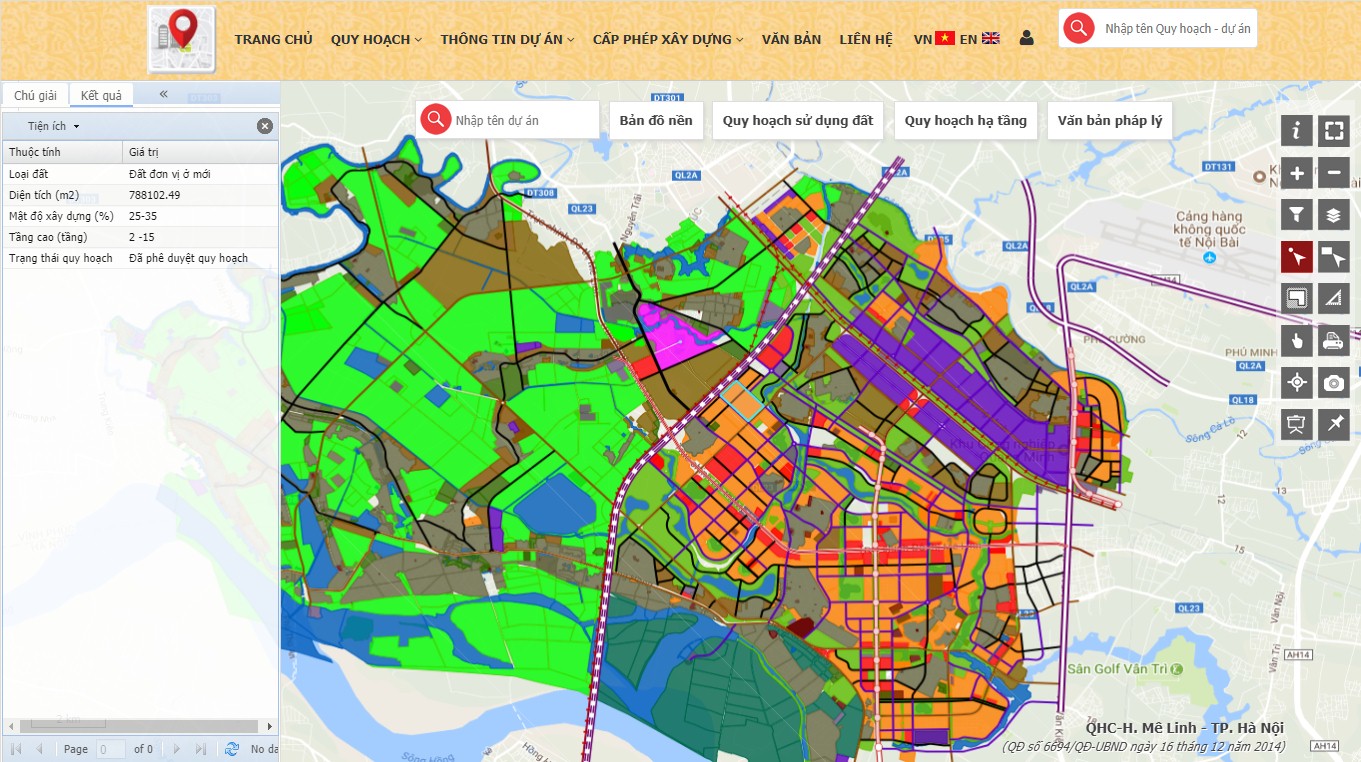This screenshot has height=762, width=1361.
Task: Focus the header plan-project search field
Action: coord(1177,29)
